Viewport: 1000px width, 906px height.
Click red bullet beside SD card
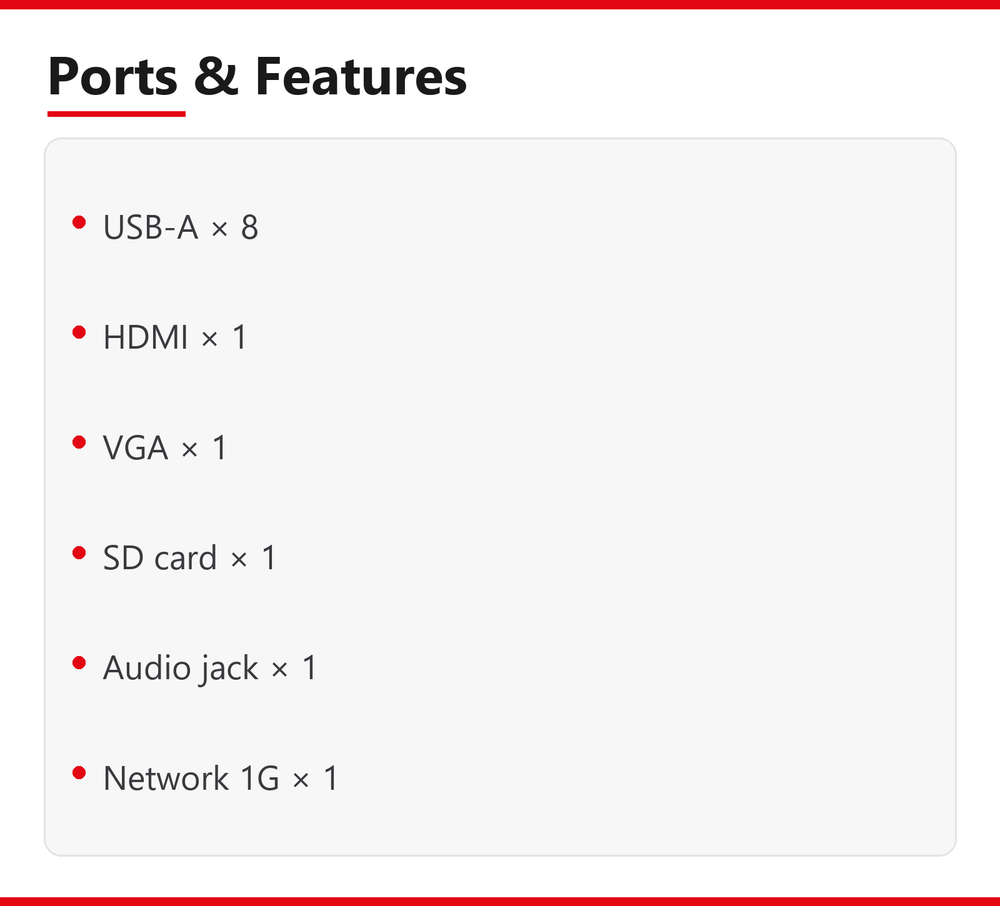pyautogui.click(x=79, y=553)
